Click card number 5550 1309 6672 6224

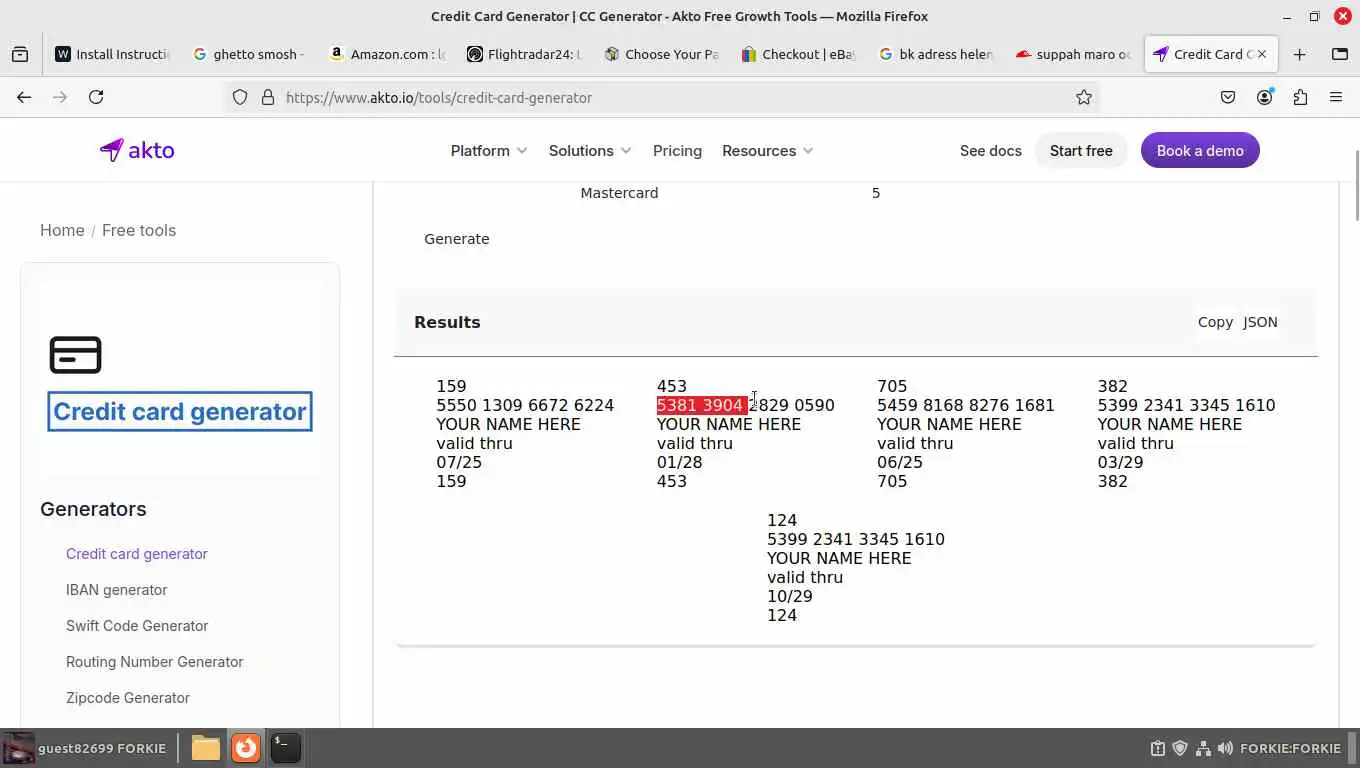(x=525, y=405)
